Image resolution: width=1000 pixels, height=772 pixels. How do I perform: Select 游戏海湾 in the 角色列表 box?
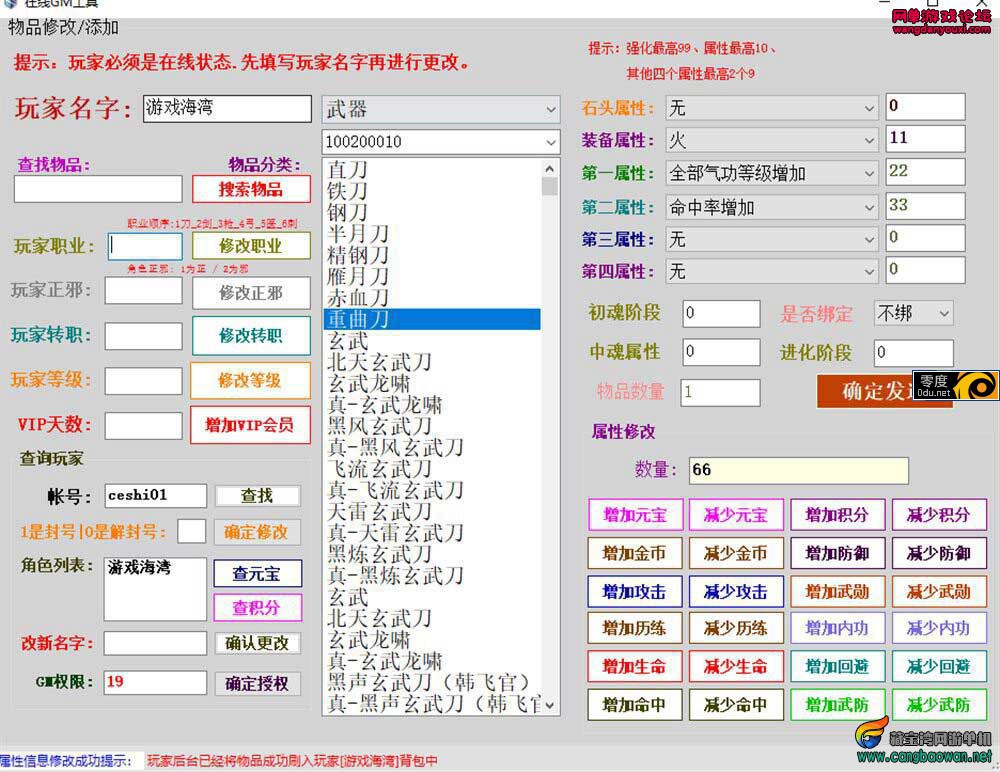[x=139, y=567]
